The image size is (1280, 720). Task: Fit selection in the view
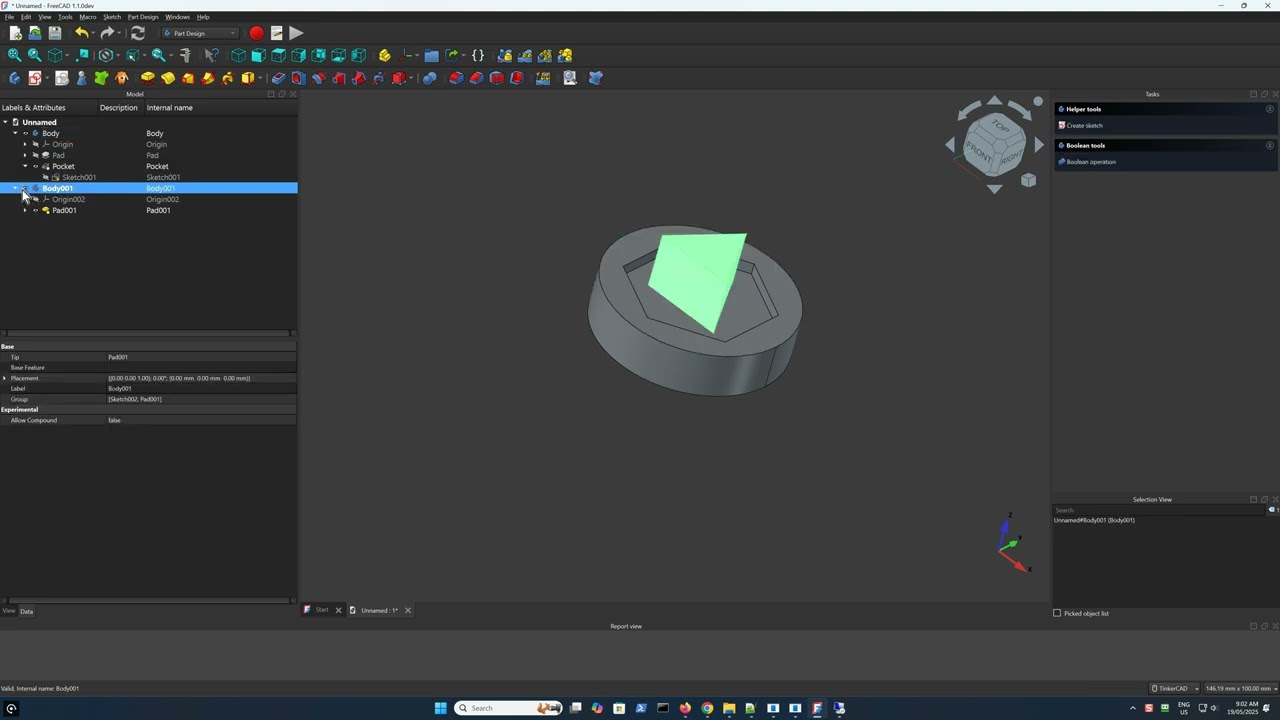tap(34, 55)
